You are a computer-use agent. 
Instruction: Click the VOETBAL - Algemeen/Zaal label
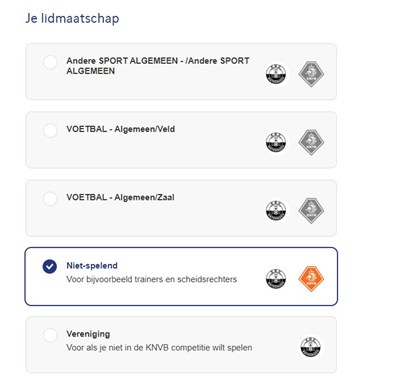[x=120, y=197]
